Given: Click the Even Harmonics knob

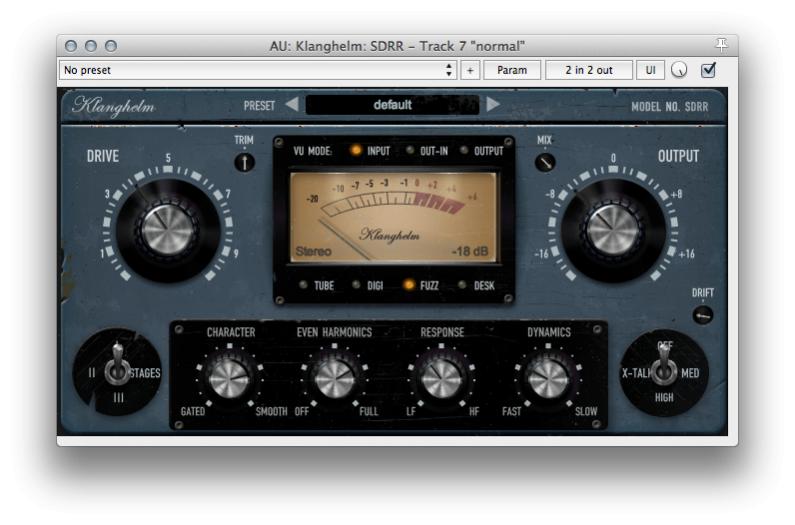Looking at the screenshot, I should click(x=335, y=378).
